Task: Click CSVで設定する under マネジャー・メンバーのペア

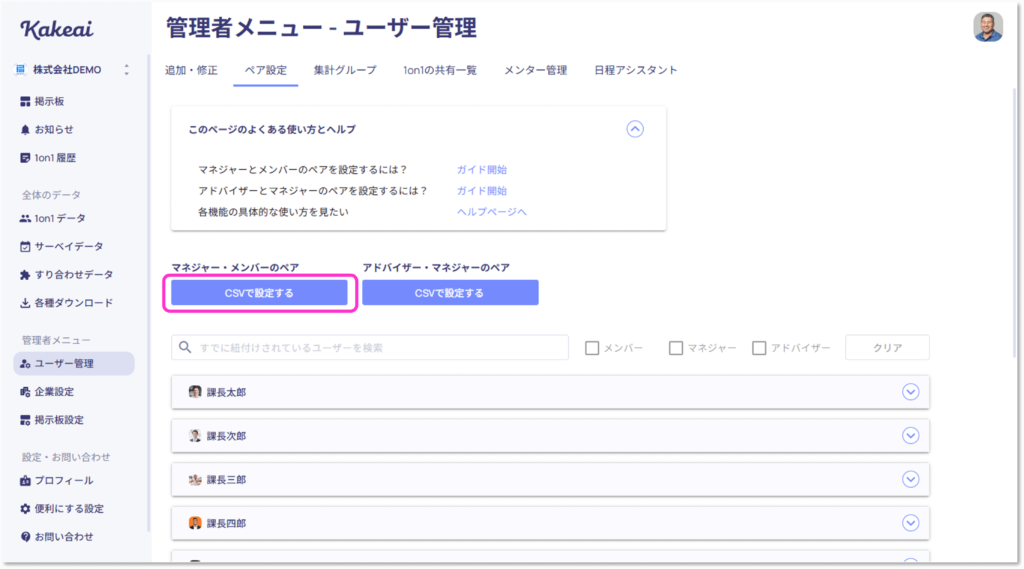Action: coord(259,293)
